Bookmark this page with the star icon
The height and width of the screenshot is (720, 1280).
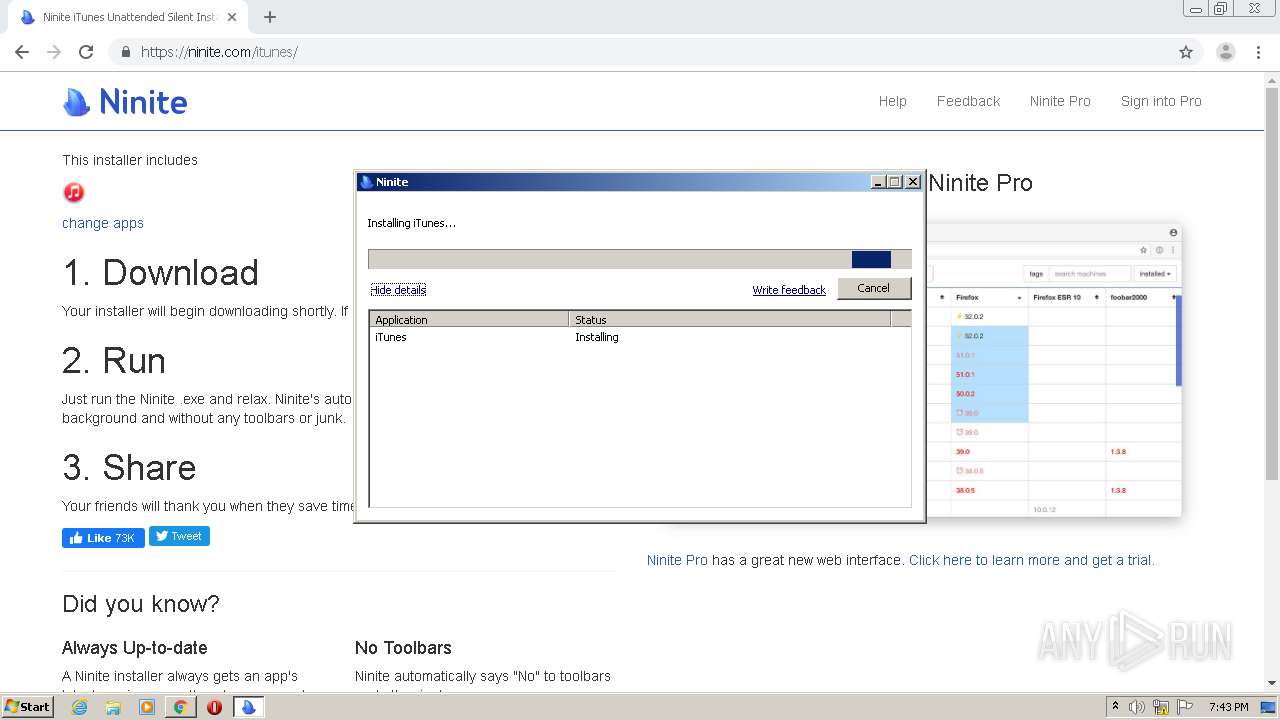(x=1186, y=52)
